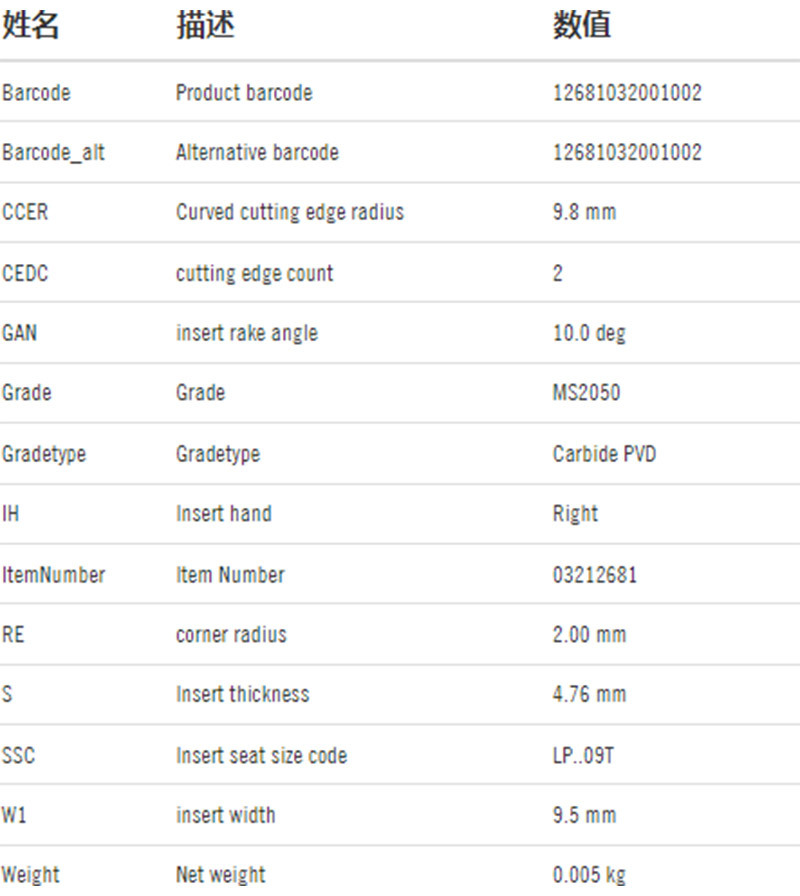Click the 描述 column header

click(x=205, y=25)
